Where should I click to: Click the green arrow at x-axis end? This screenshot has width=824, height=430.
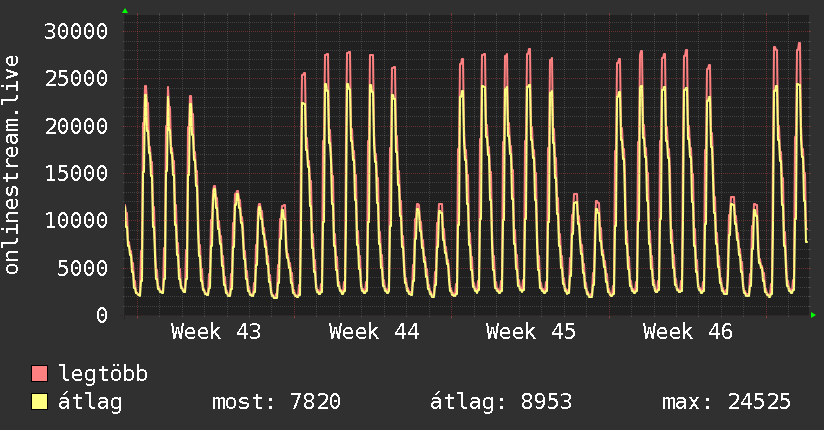(813, 315)
